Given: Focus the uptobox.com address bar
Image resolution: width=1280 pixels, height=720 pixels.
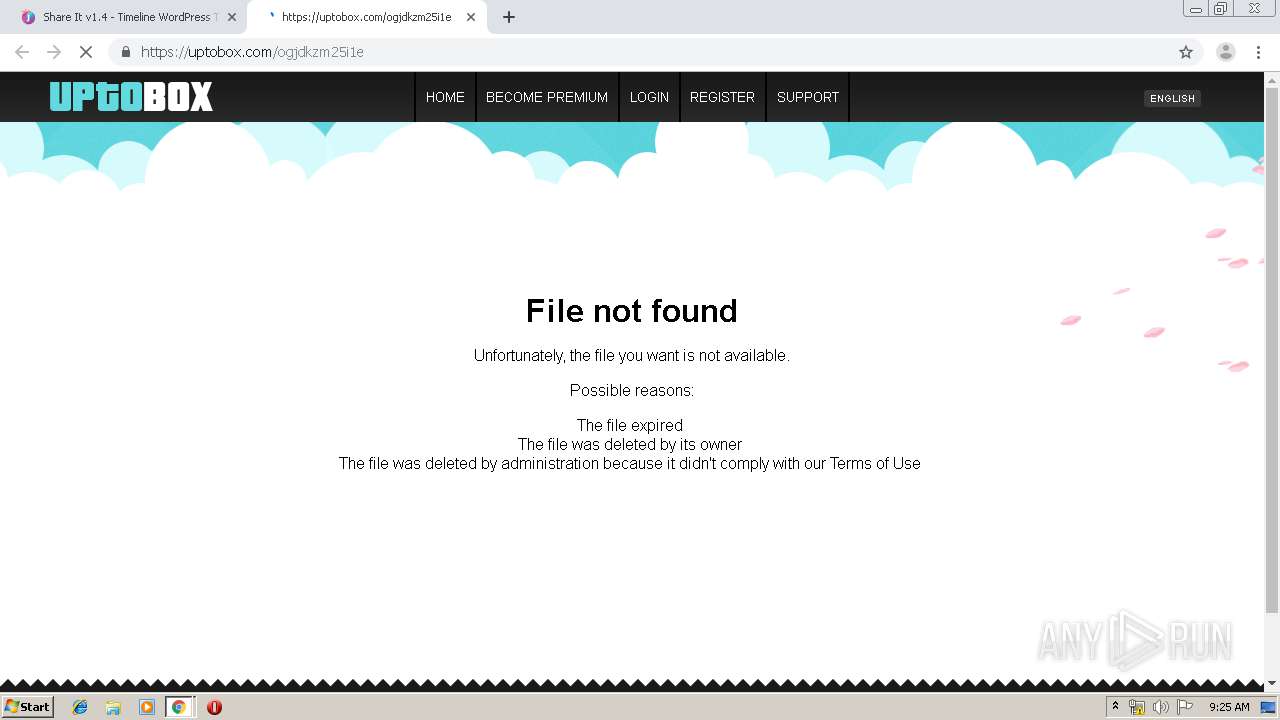Looking at the screenshot, I should tap(640, 52).
